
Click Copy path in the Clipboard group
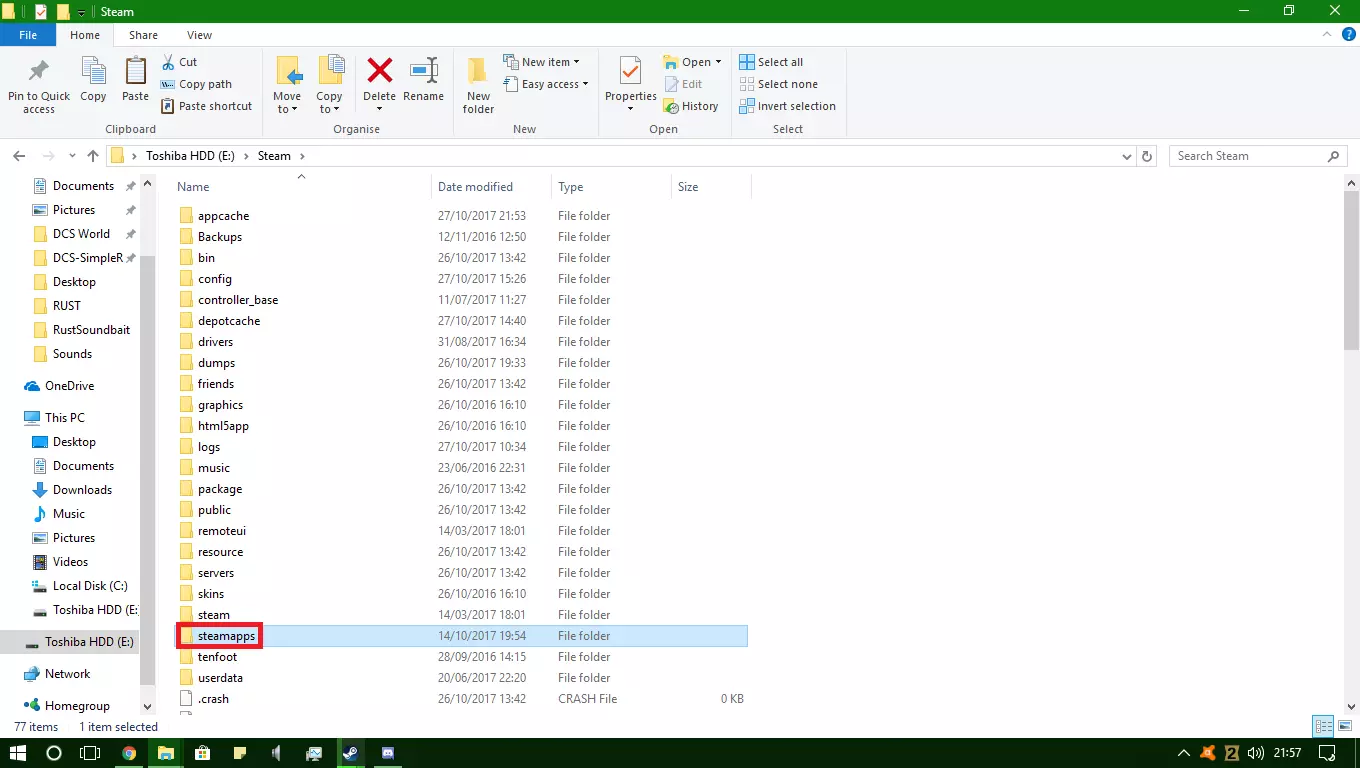pos(196,84)
